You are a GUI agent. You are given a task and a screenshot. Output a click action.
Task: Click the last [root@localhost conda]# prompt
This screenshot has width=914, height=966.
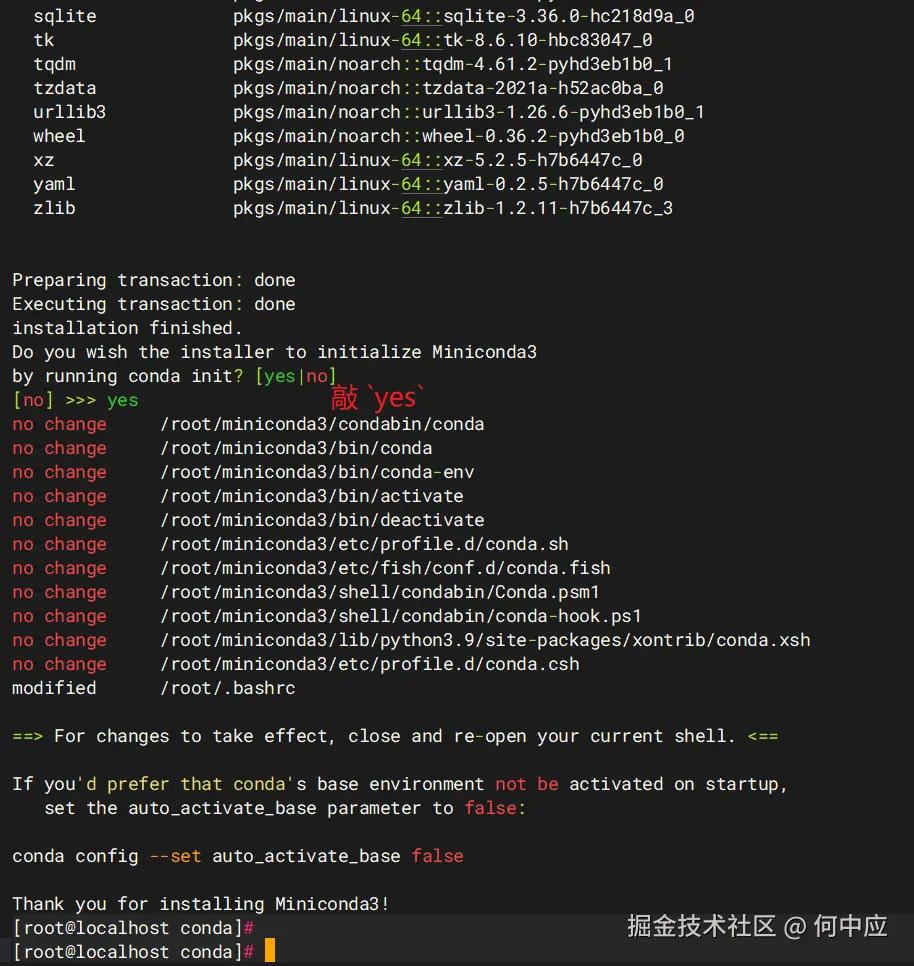coord(133,952)
